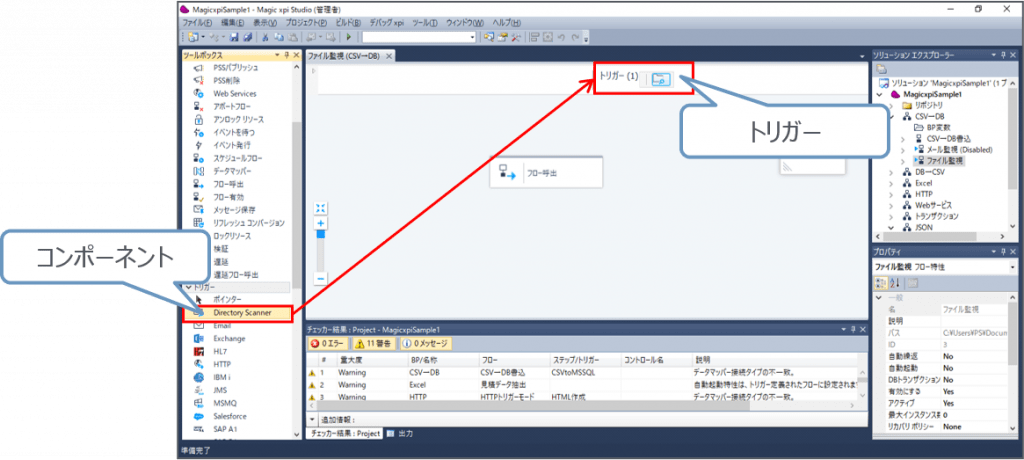Click the fit-to-screen zoom icon on canvas

coord(321,208)
